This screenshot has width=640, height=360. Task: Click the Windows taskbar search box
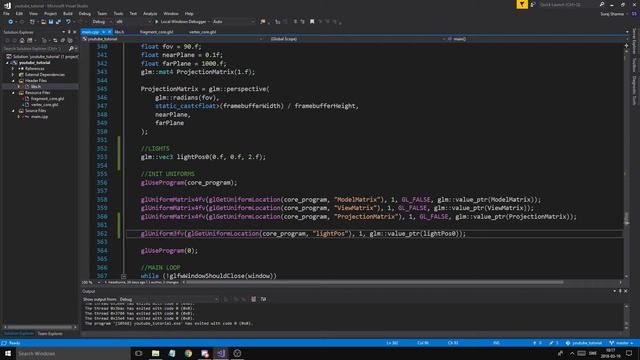(73, 353)
